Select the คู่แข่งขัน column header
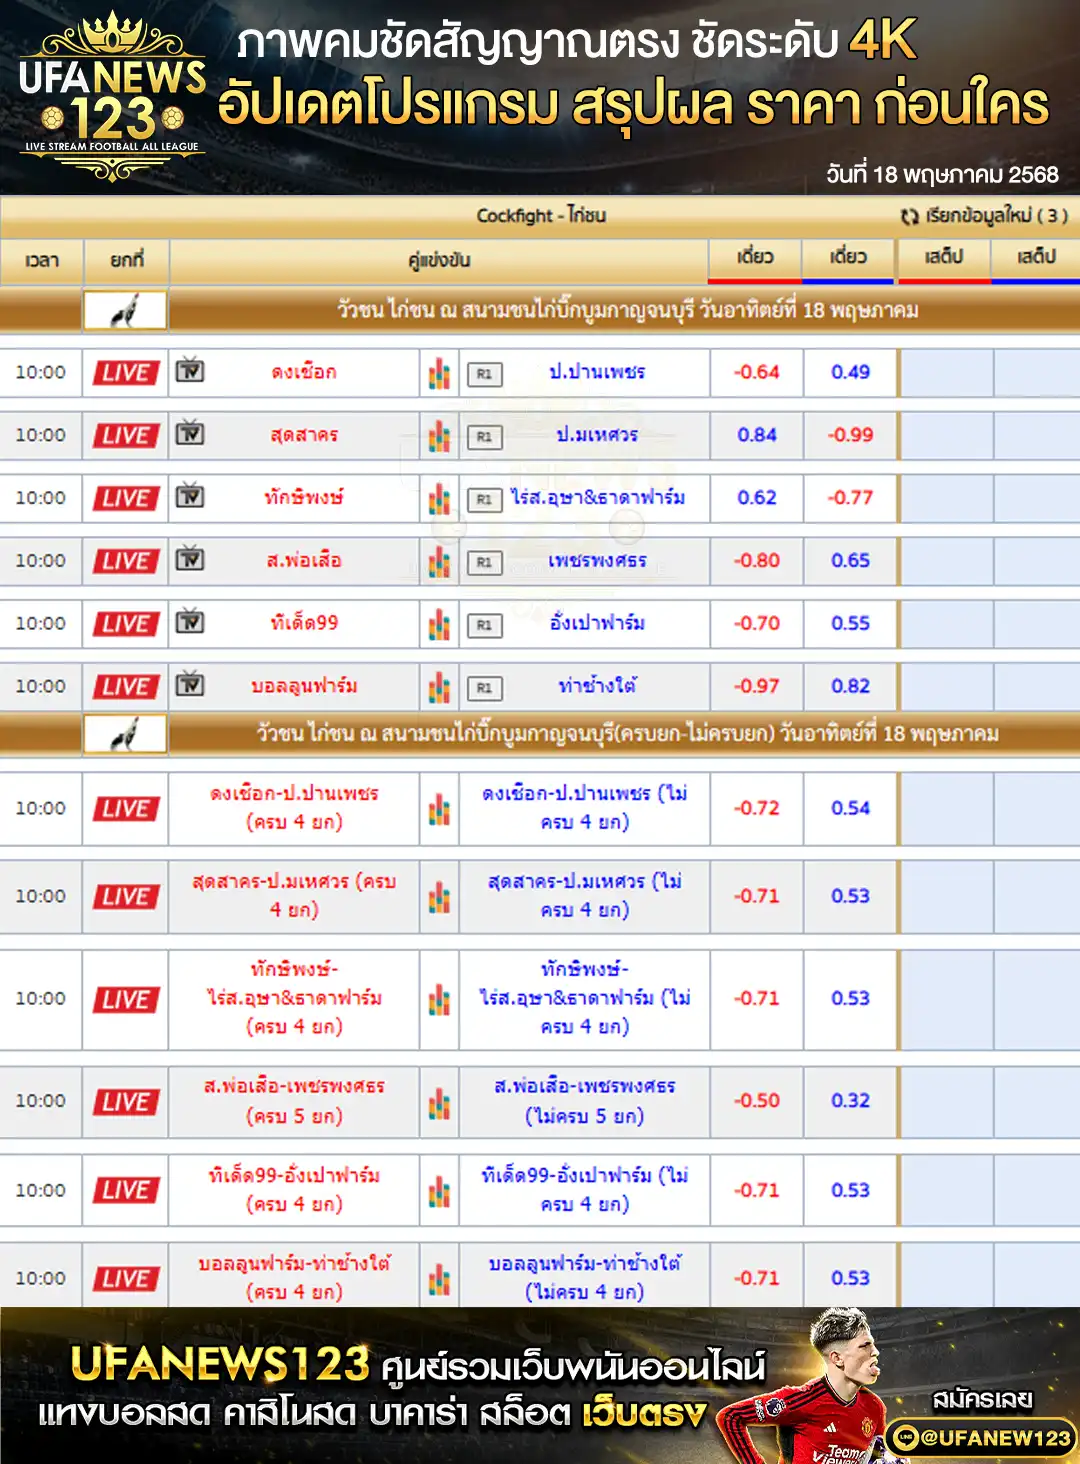 439,260
